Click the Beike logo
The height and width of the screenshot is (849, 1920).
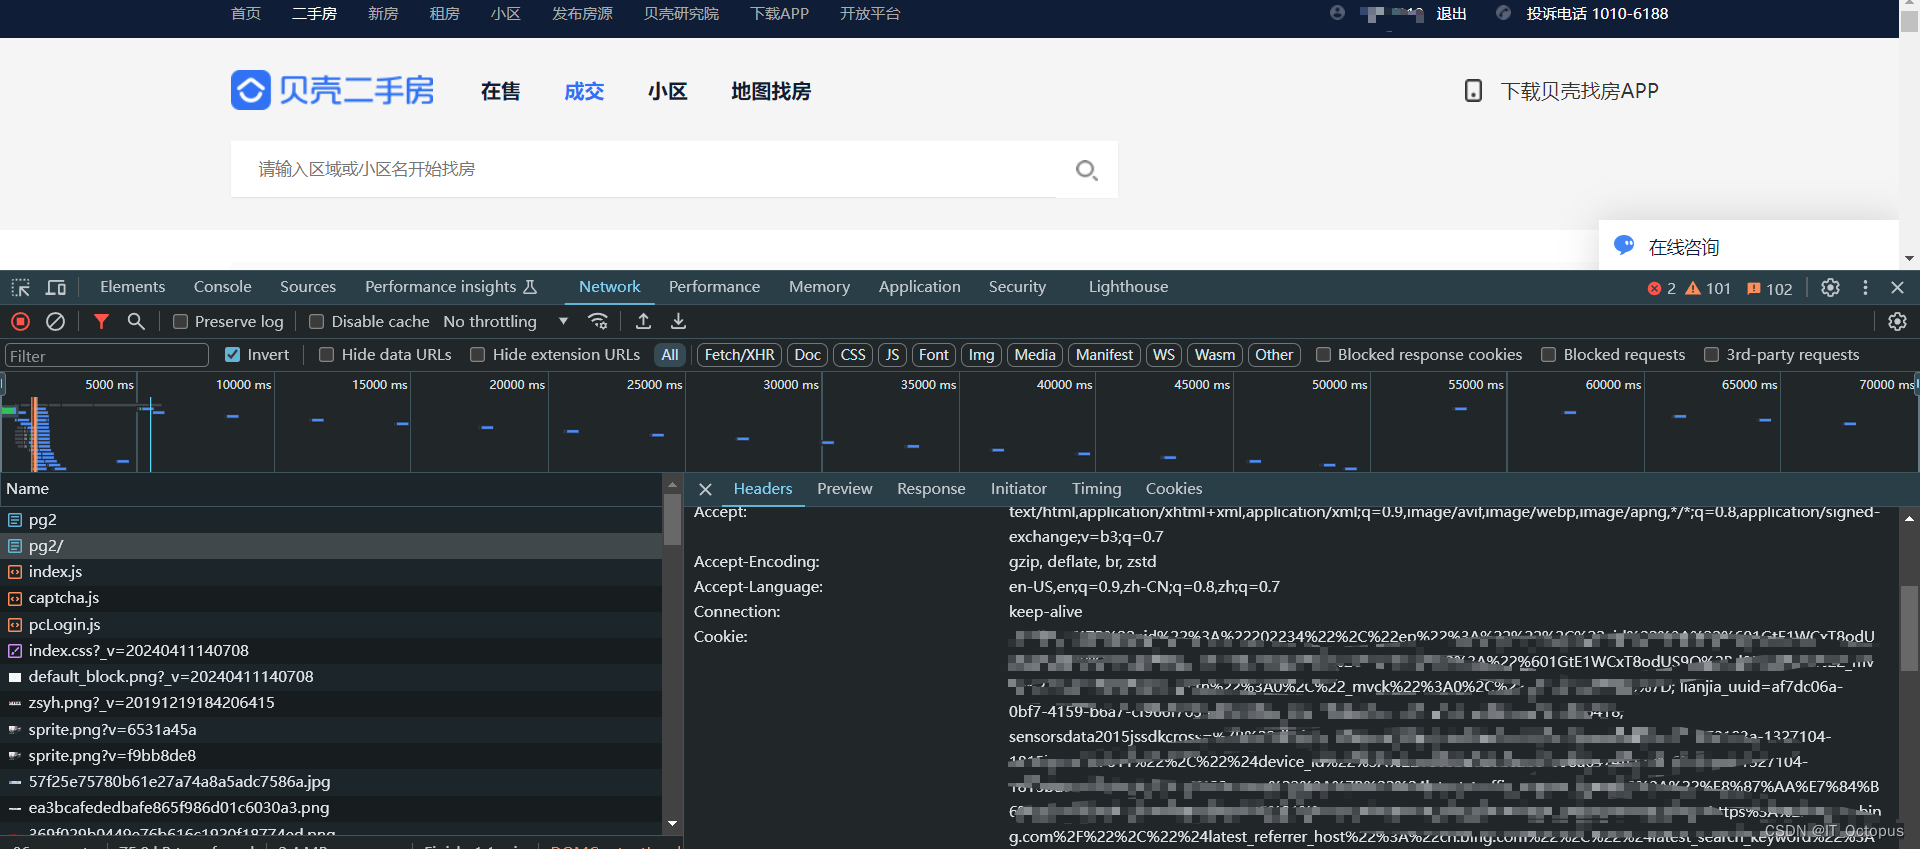[333, 90]
